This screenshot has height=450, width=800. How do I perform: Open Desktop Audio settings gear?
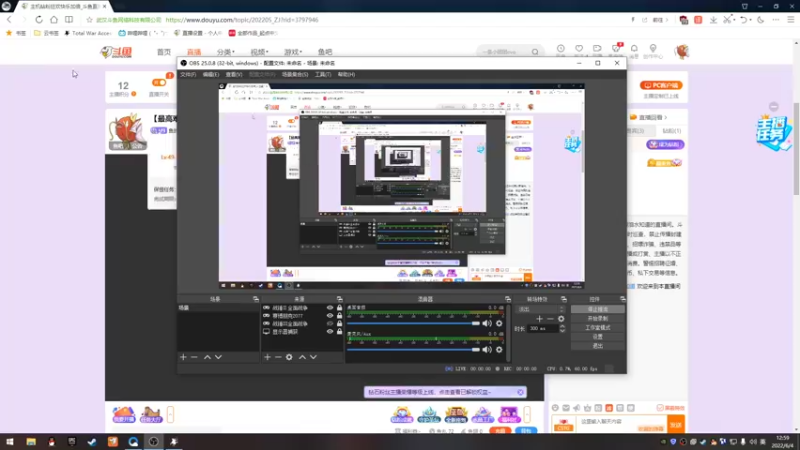click(499, 323)
